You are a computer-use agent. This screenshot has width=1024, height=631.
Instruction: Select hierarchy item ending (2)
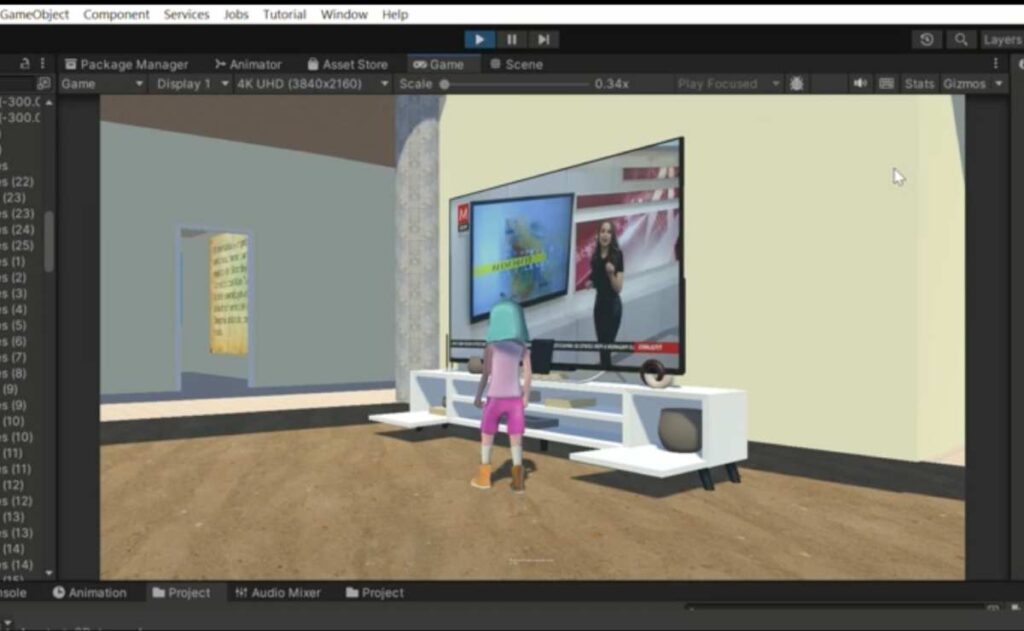pos(14,278)
